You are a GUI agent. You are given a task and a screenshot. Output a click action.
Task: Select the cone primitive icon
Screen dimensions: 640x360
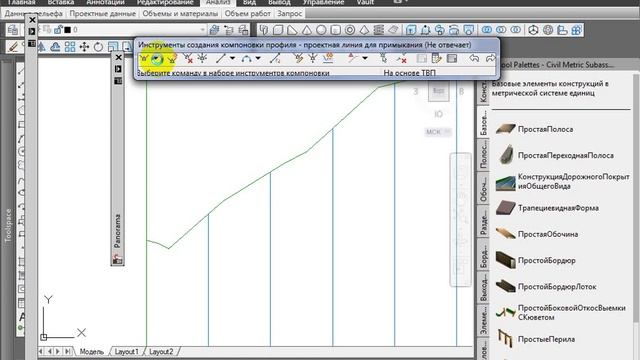307,30
